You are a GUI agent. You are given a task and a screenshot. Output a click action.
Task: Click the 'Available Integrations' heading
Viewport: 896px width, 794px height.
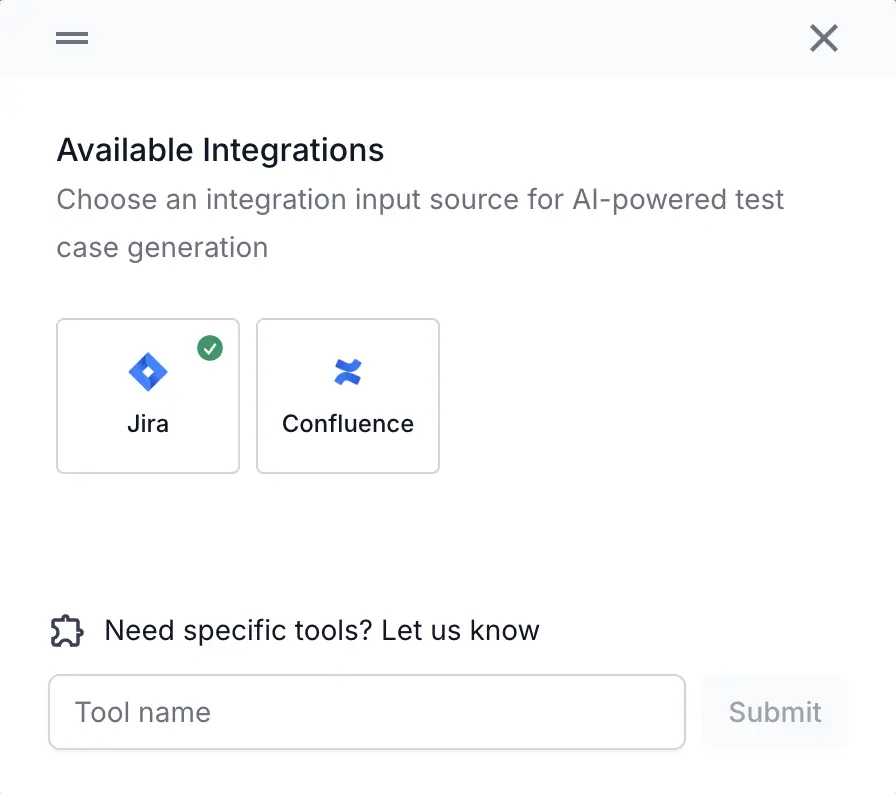(220, 150)
